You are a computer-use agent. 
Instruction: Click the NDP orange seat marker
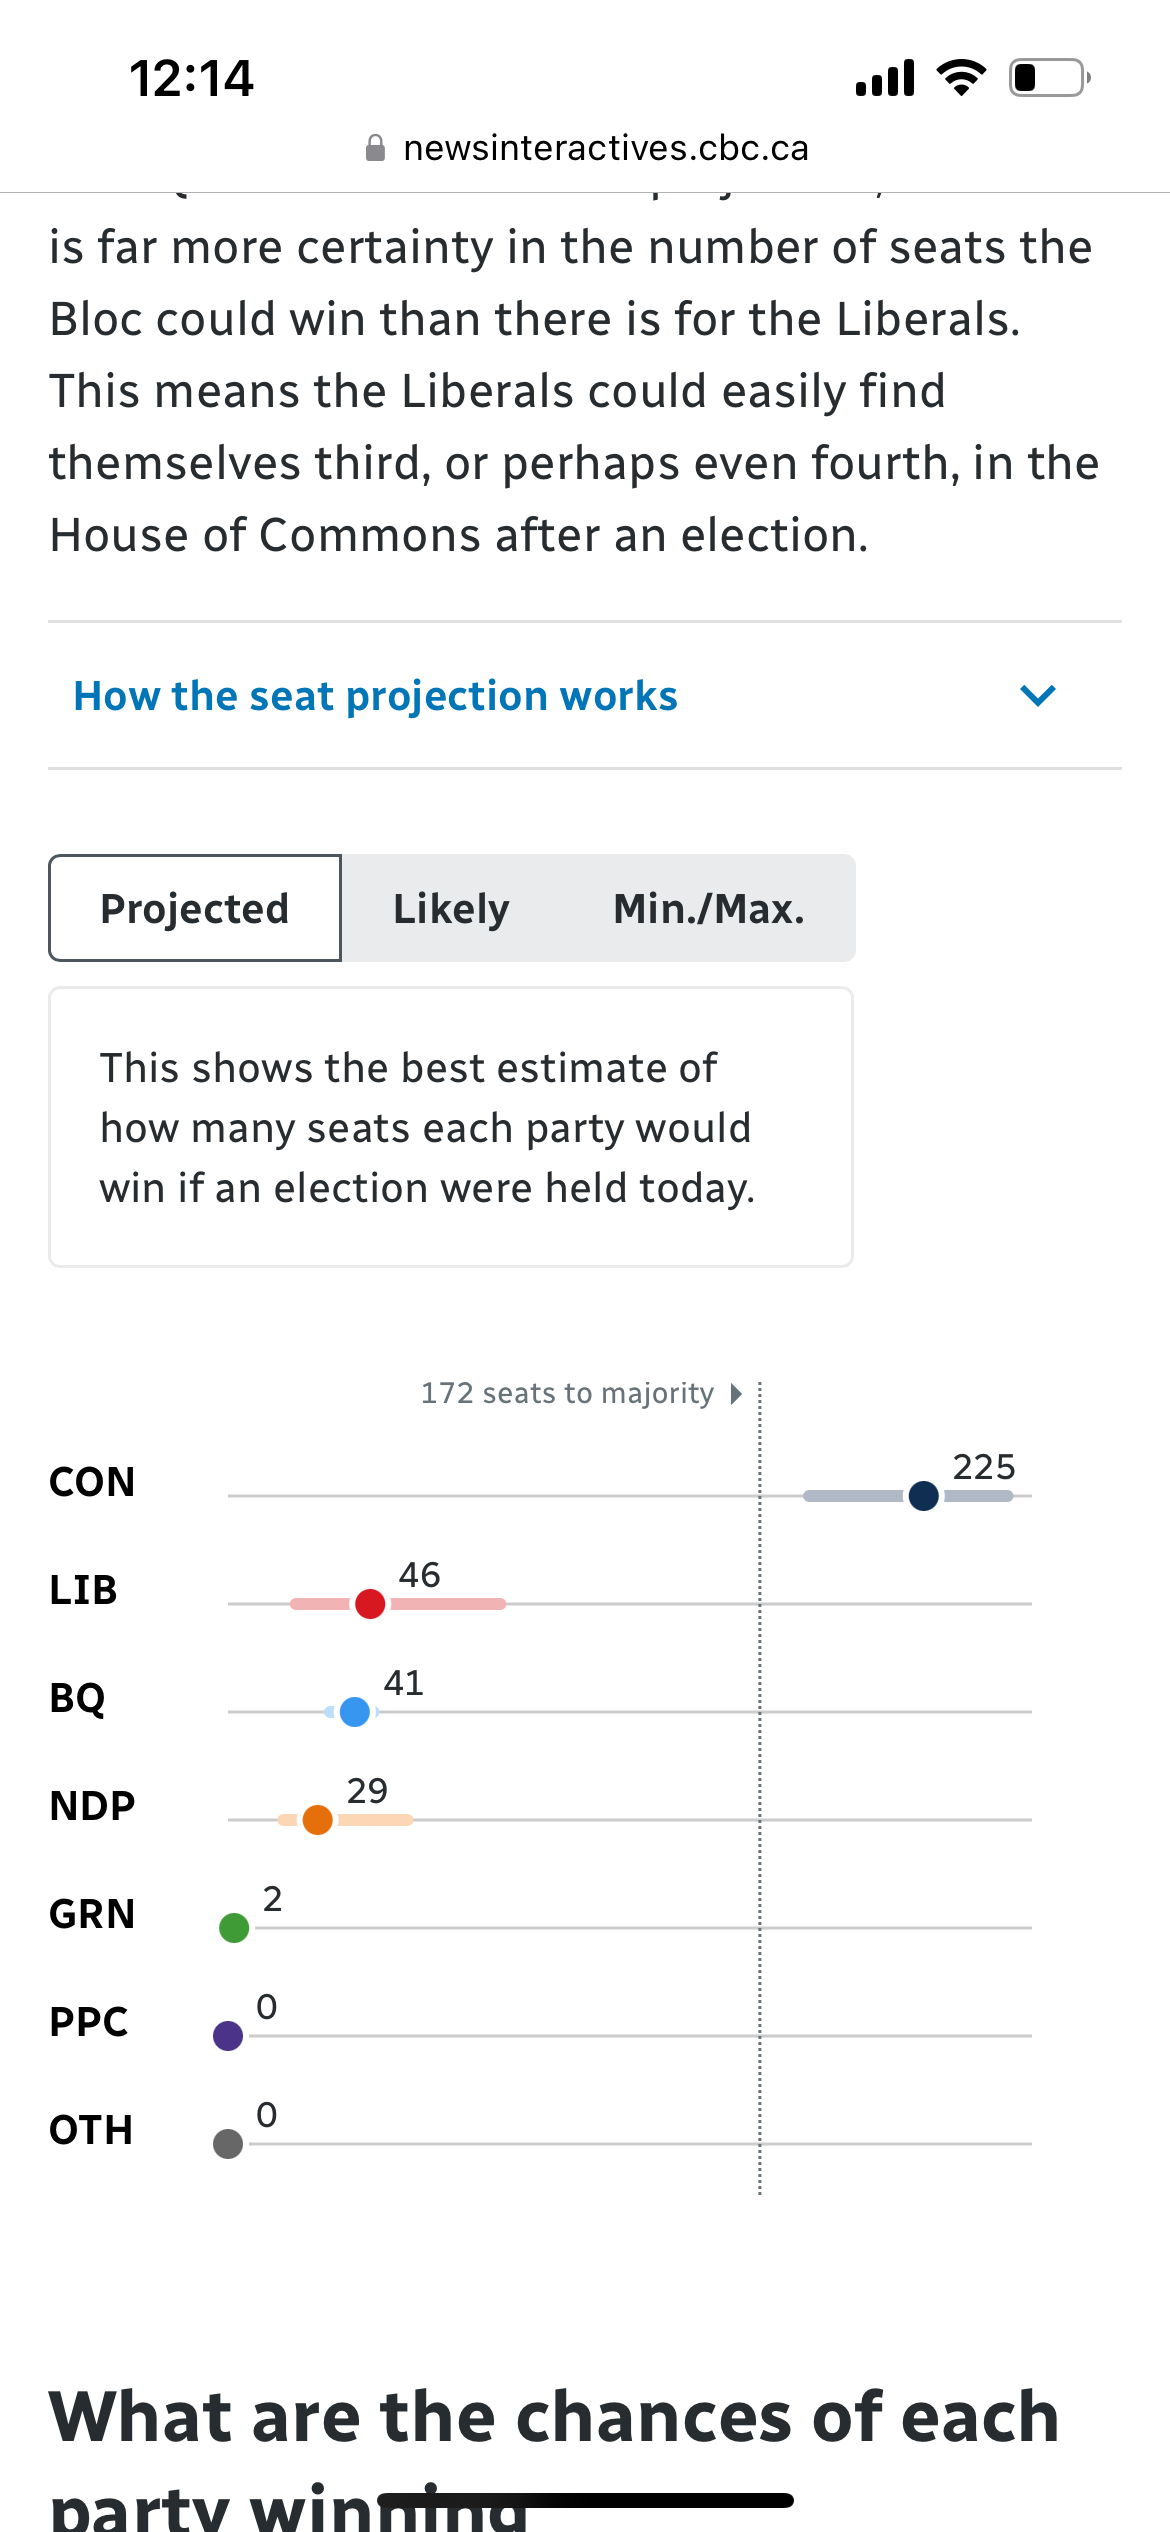(318, 1820)
